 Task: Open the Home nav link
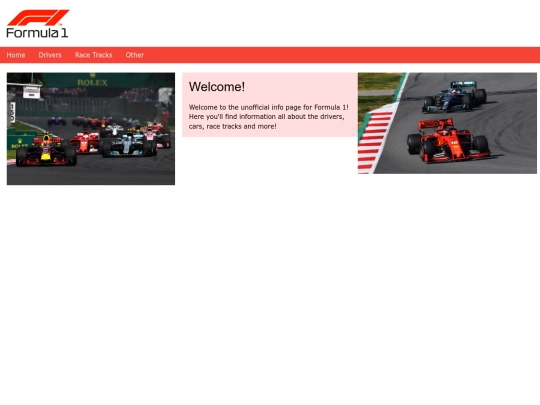16,55
